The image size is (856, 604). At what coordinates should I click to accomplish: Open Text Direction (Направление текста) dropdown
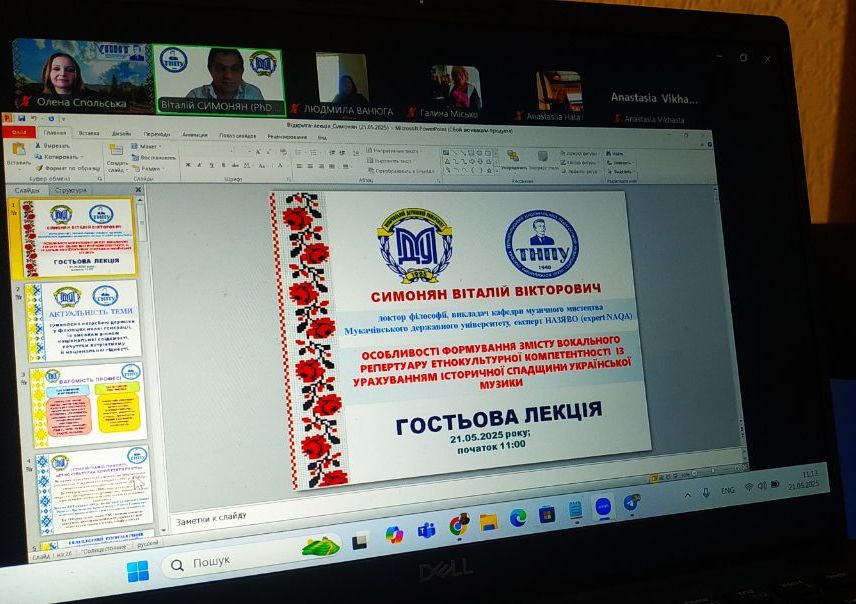(393, 151)
